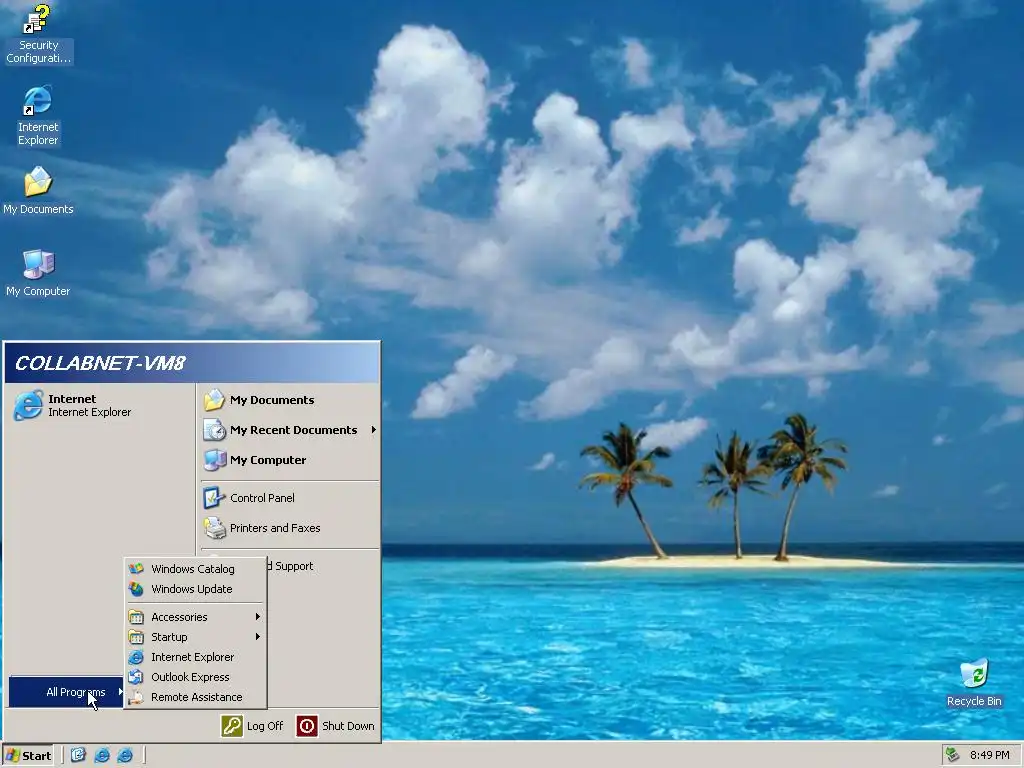Click the Remote Assistance icon

[136, 697]
